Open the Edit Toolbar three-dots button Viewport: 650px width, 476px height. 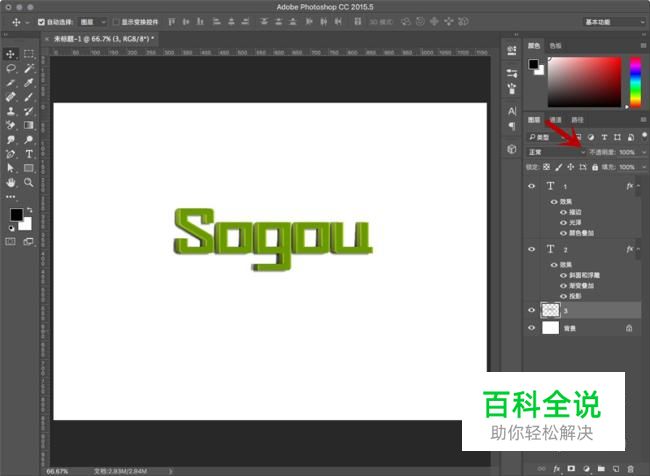click(10, 197)
